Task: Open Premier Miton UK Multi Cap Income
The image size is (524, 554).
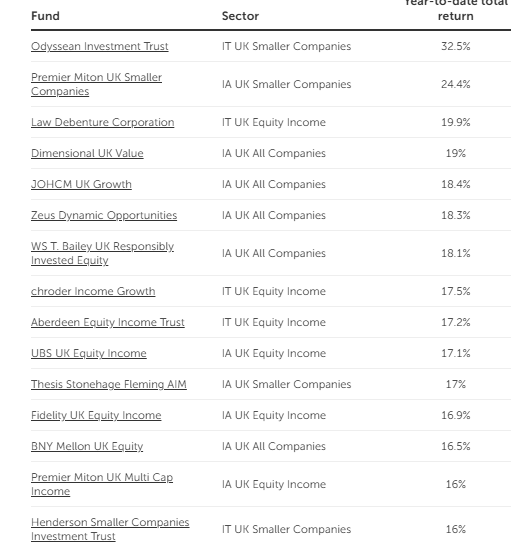Action: click(102, 484)
